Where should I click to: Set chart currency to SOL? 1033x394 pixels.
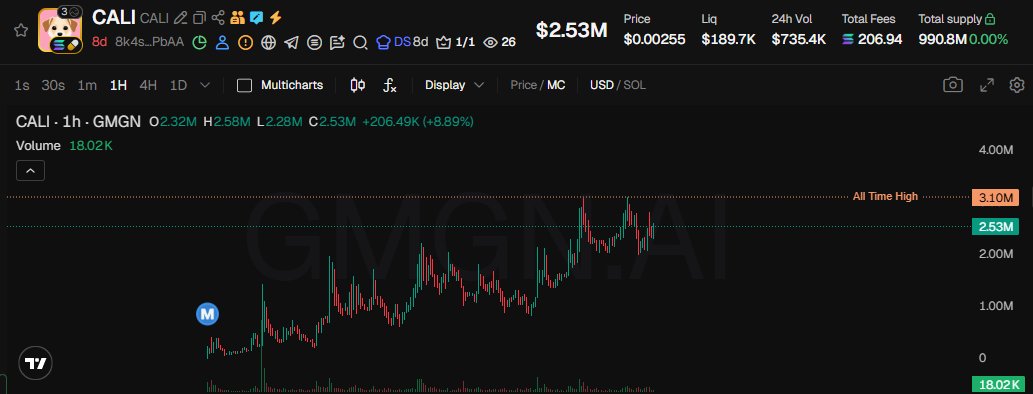point(634,85)
